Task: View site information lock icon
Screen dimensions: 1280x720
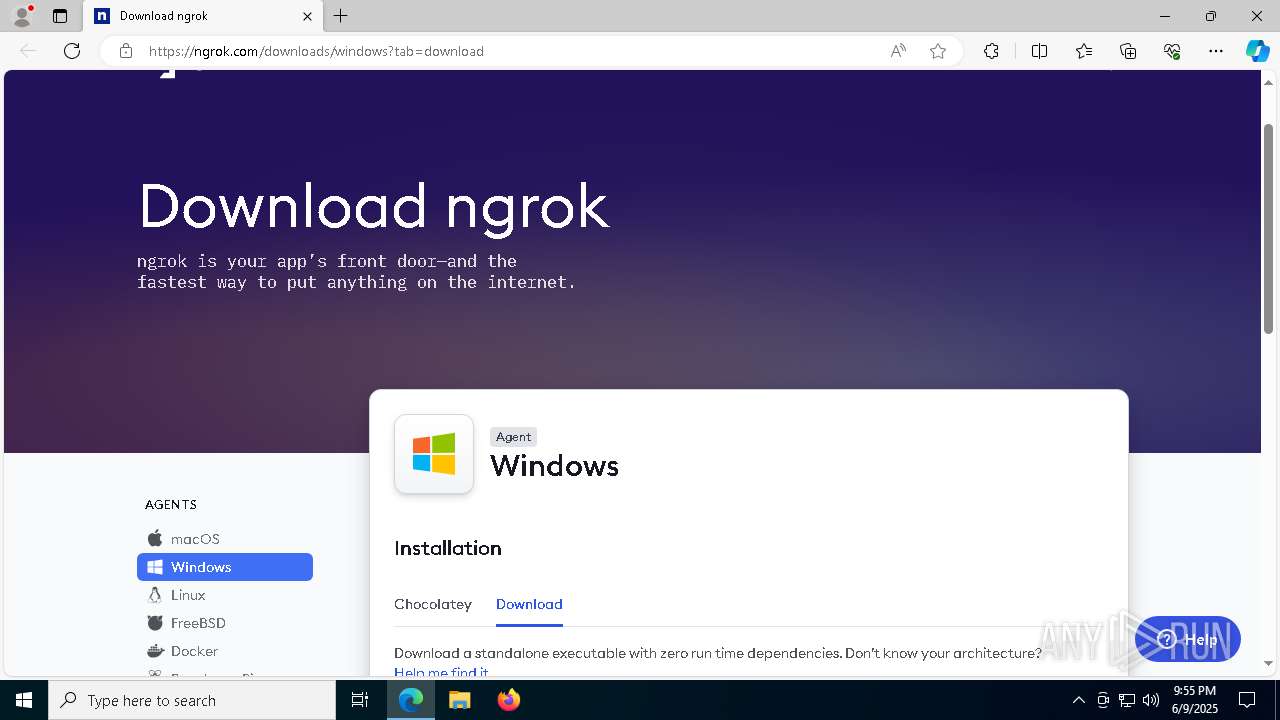Action: (126, 51)
